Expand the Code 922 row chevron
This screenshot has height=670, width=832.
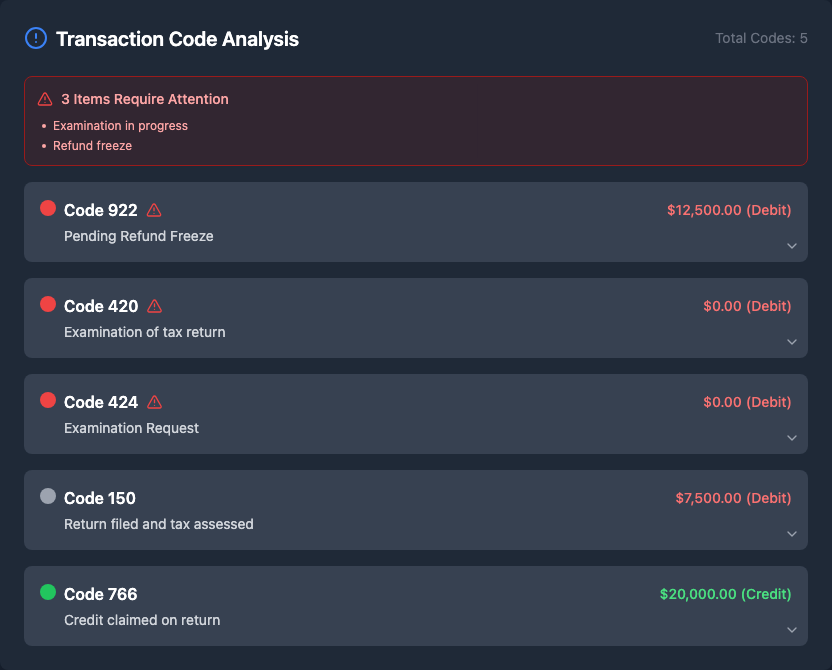coord(791,246)
